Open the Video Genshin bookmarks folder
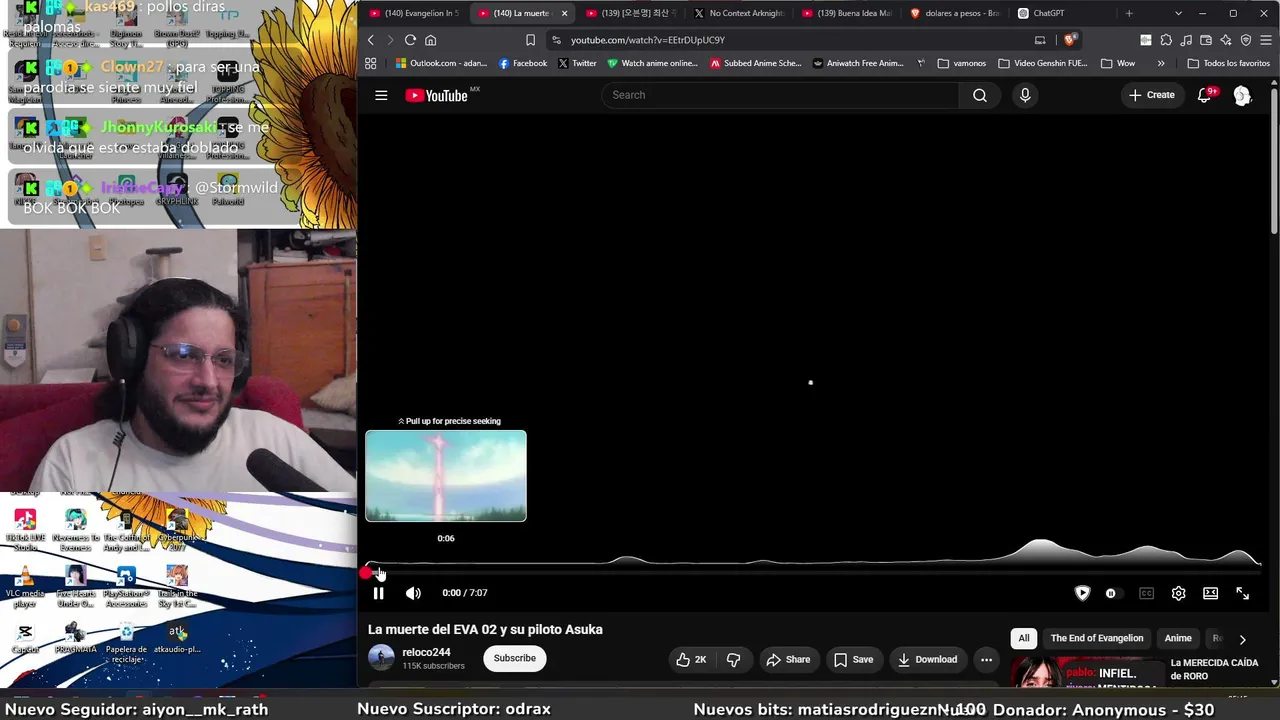This screenshot has height=720, width=1280. click(x=1043, y=63)
